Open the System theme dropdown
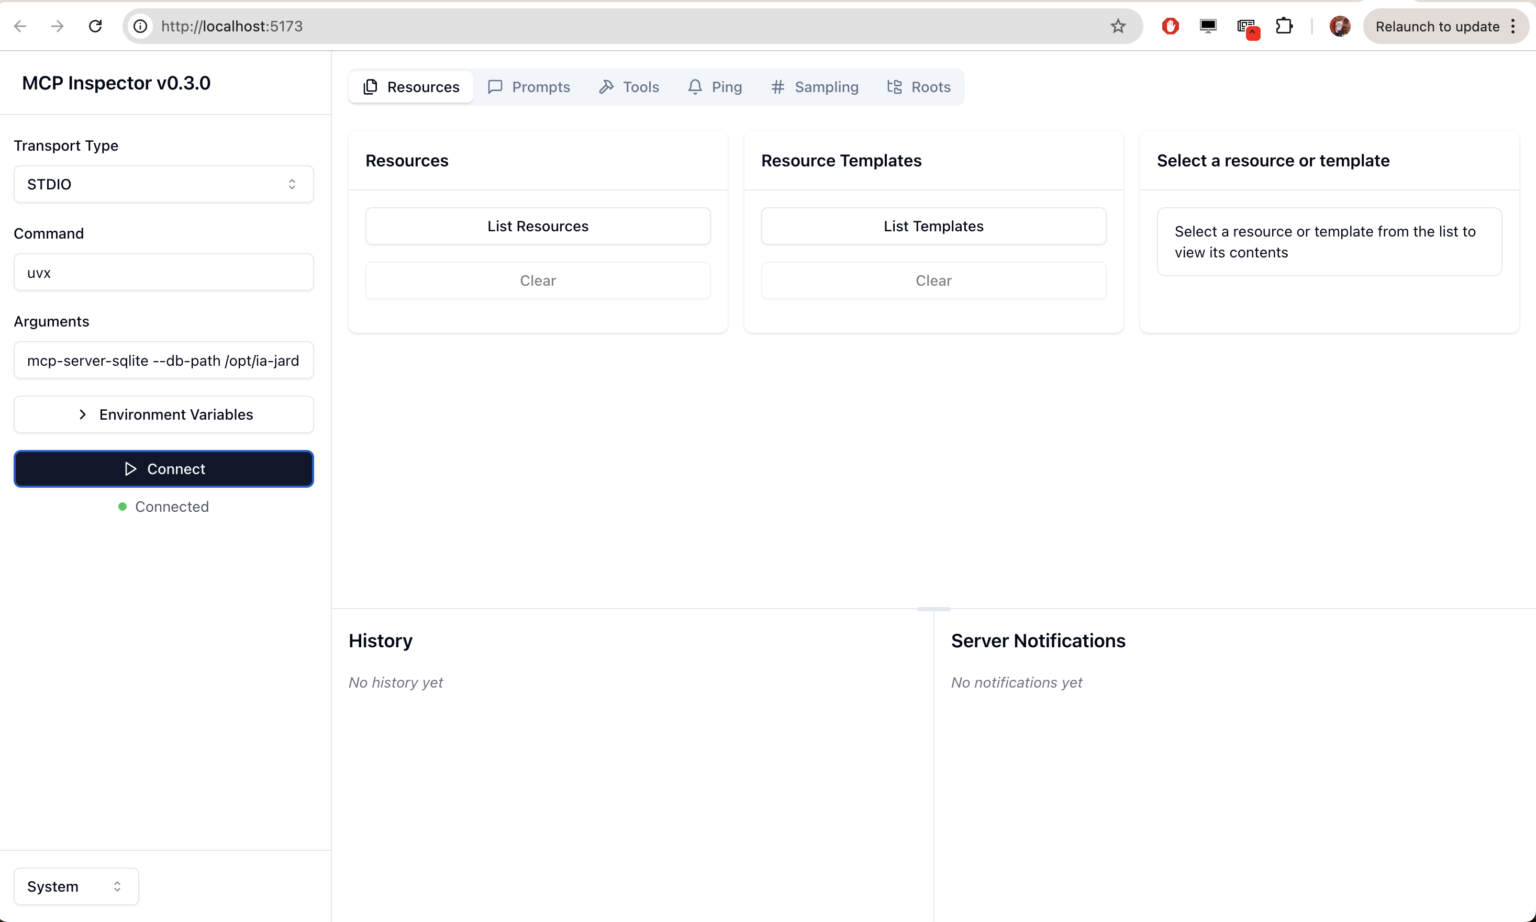 [x=75, y=886]
